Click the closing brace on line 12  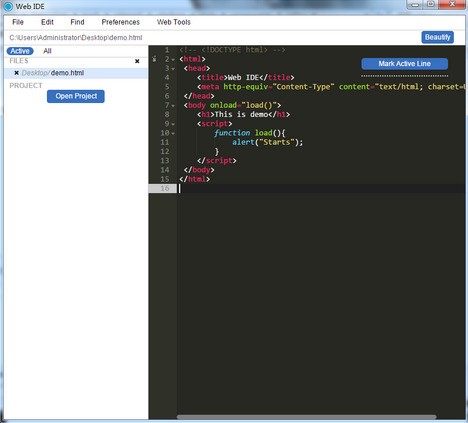(217, 152)
